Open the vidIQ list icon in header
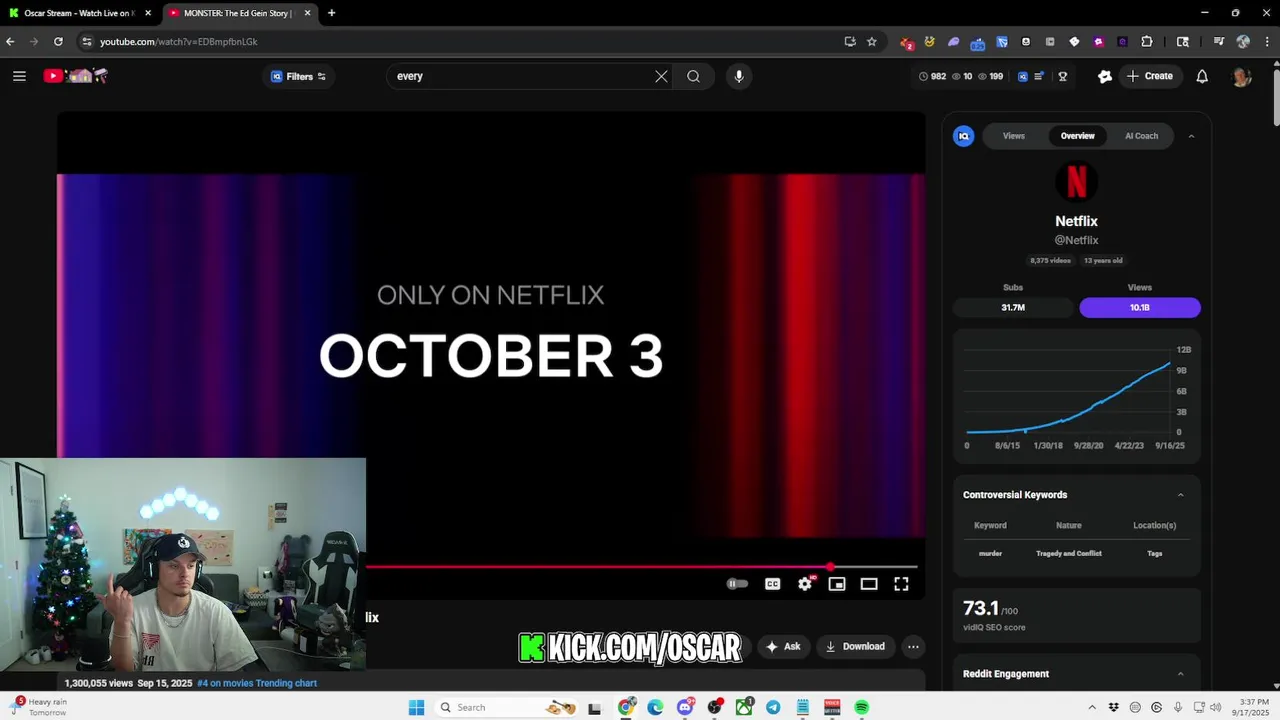 (1039, 76)
